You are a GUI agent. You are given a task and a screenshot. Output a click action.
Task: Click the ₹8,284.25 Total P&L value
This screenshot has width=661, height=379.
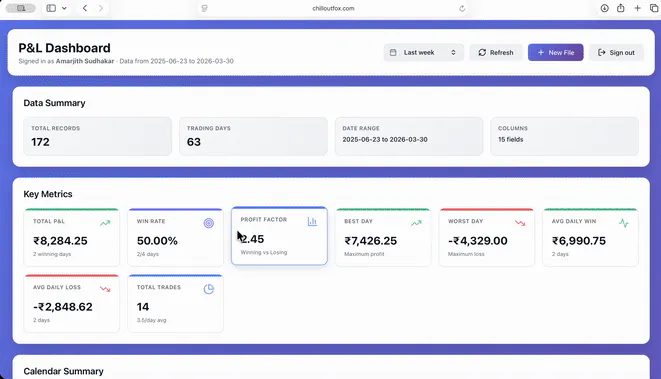click(x=60, y=241)
